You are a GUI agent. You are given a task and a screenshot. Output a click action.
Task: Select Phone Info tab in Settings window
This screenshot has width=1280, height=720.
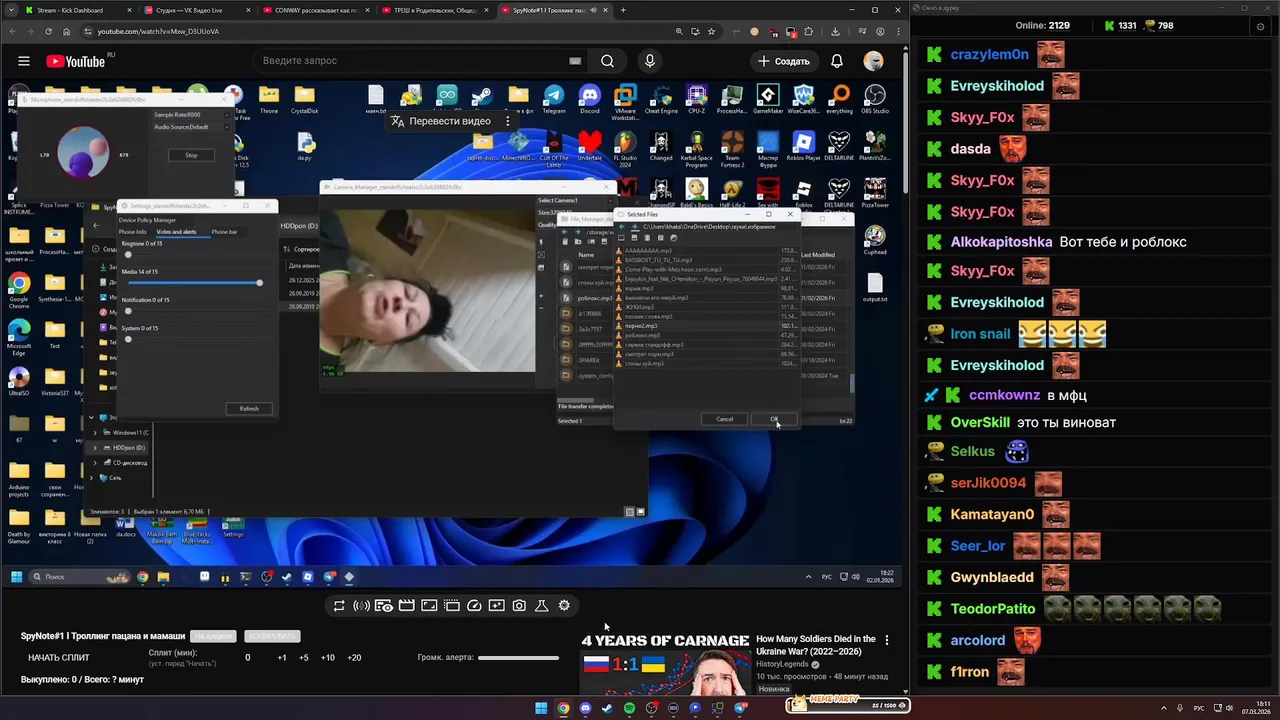(x=133, y=232)
